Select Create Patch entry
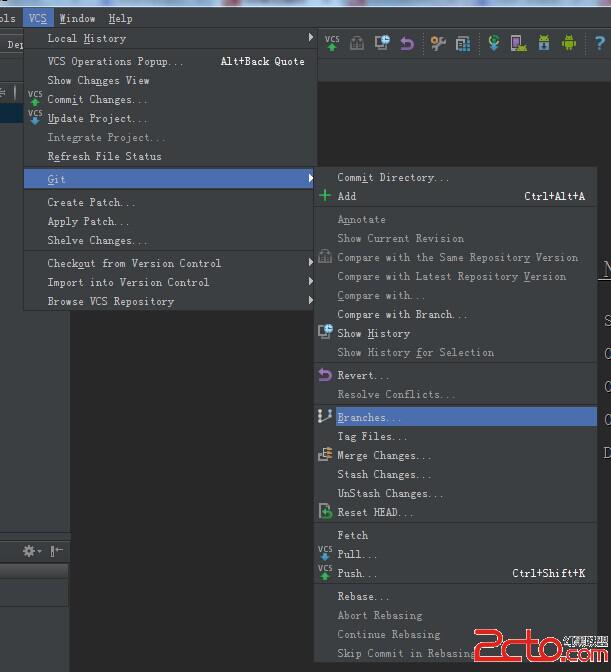Viewport: 611px width, 672px height. [170, 202]
